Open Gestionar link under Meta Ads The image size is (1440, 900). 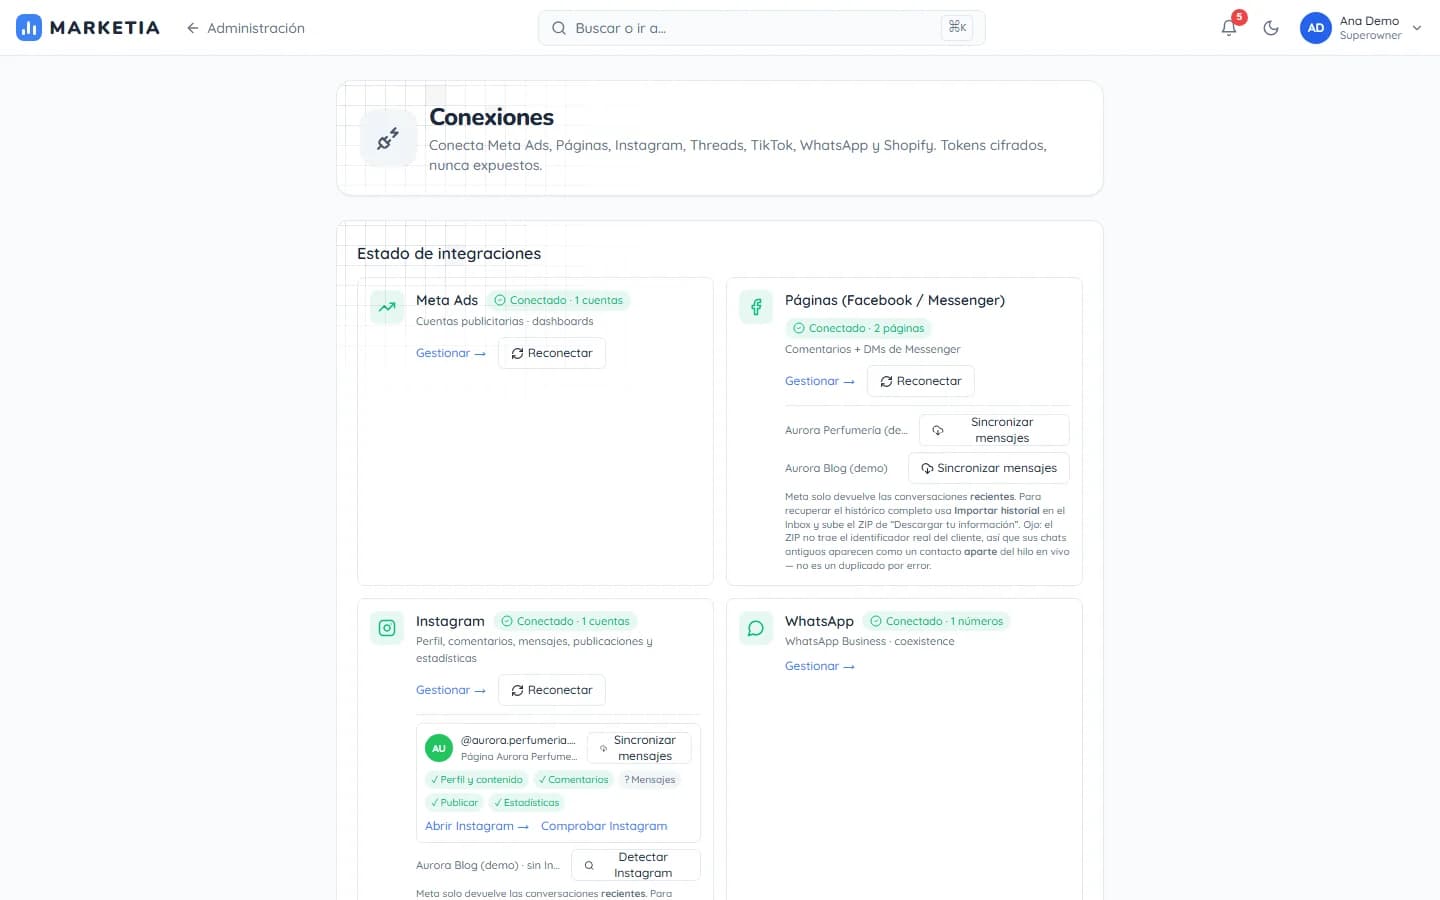(451, 353)
